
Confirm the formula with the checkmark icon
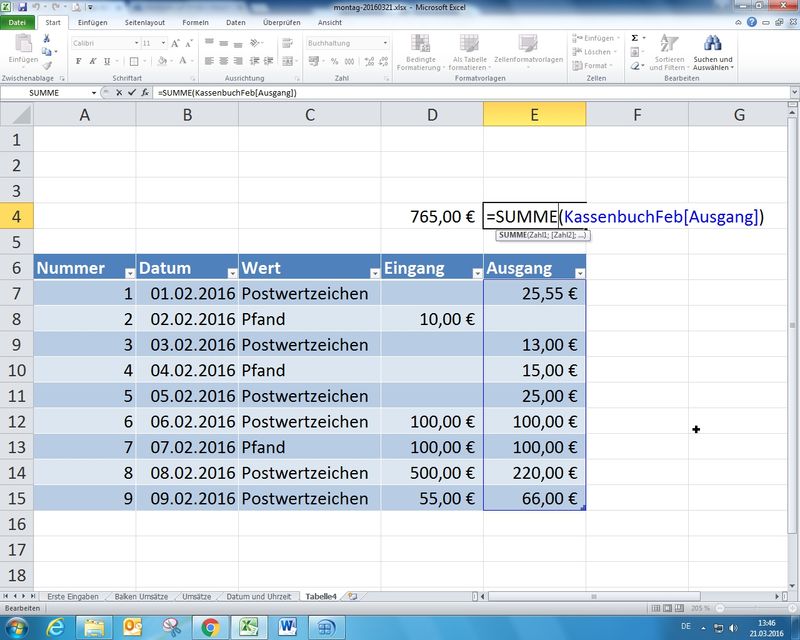(x=132, y=93)
